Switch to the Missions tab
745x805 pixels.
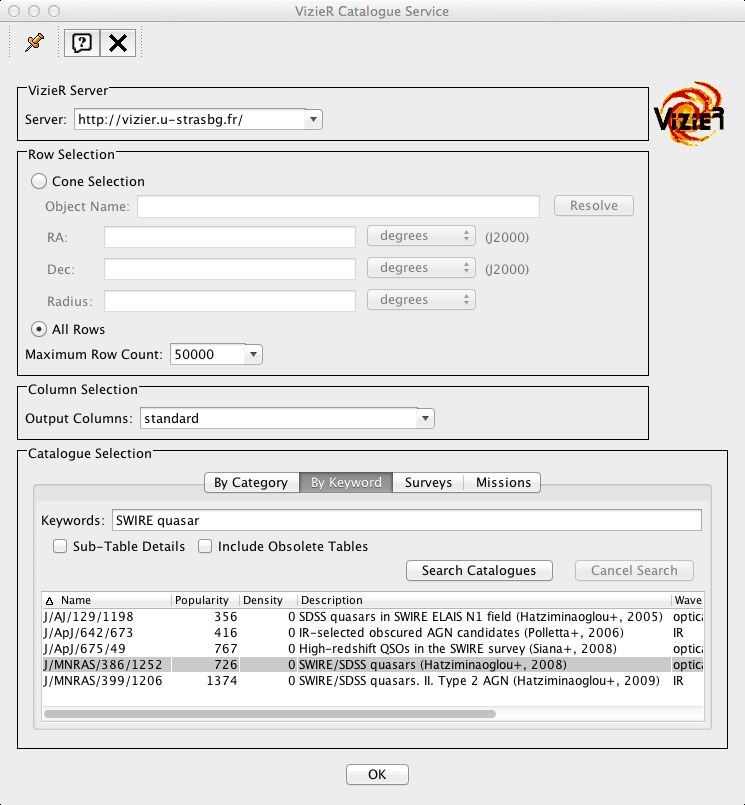pyautogui.click(x=502, y=483)
